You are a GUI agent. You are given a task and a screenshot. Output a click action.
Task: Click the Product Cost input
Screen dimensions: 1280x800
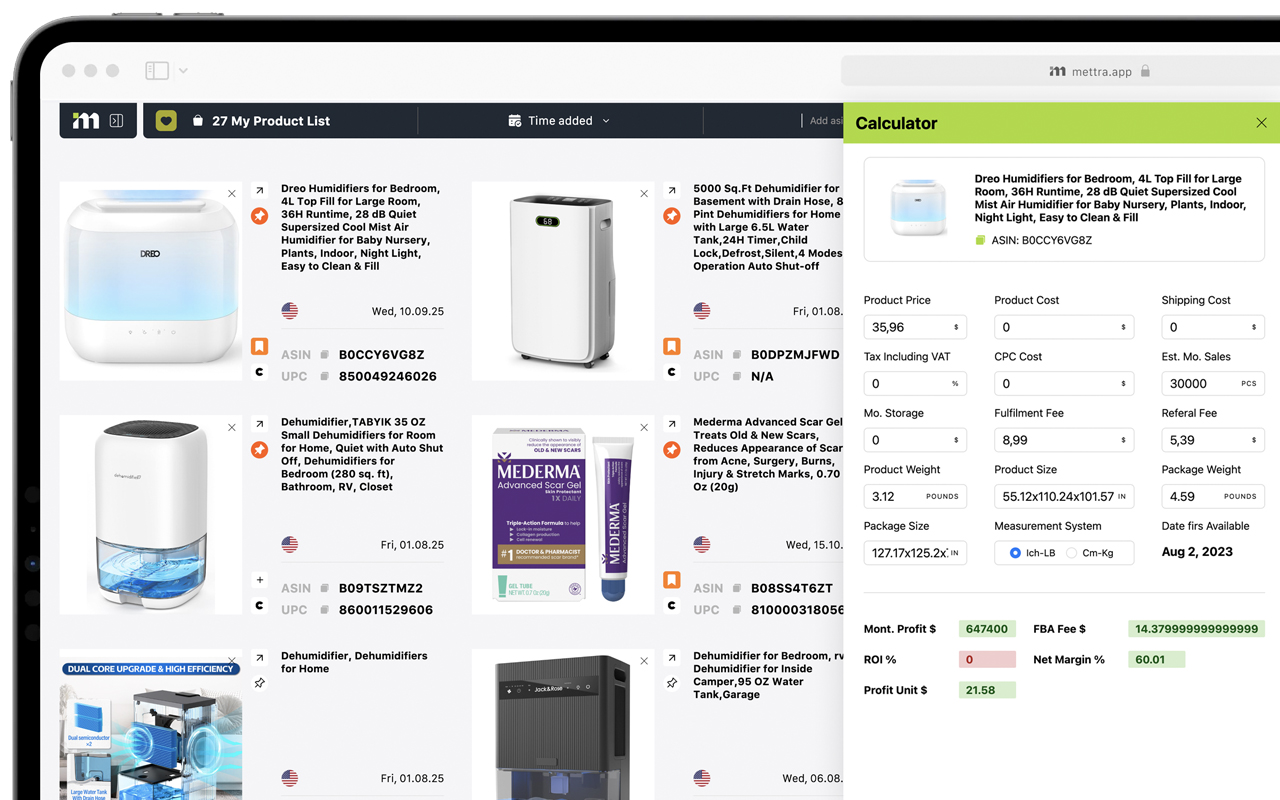click(x=1064, y=327)
